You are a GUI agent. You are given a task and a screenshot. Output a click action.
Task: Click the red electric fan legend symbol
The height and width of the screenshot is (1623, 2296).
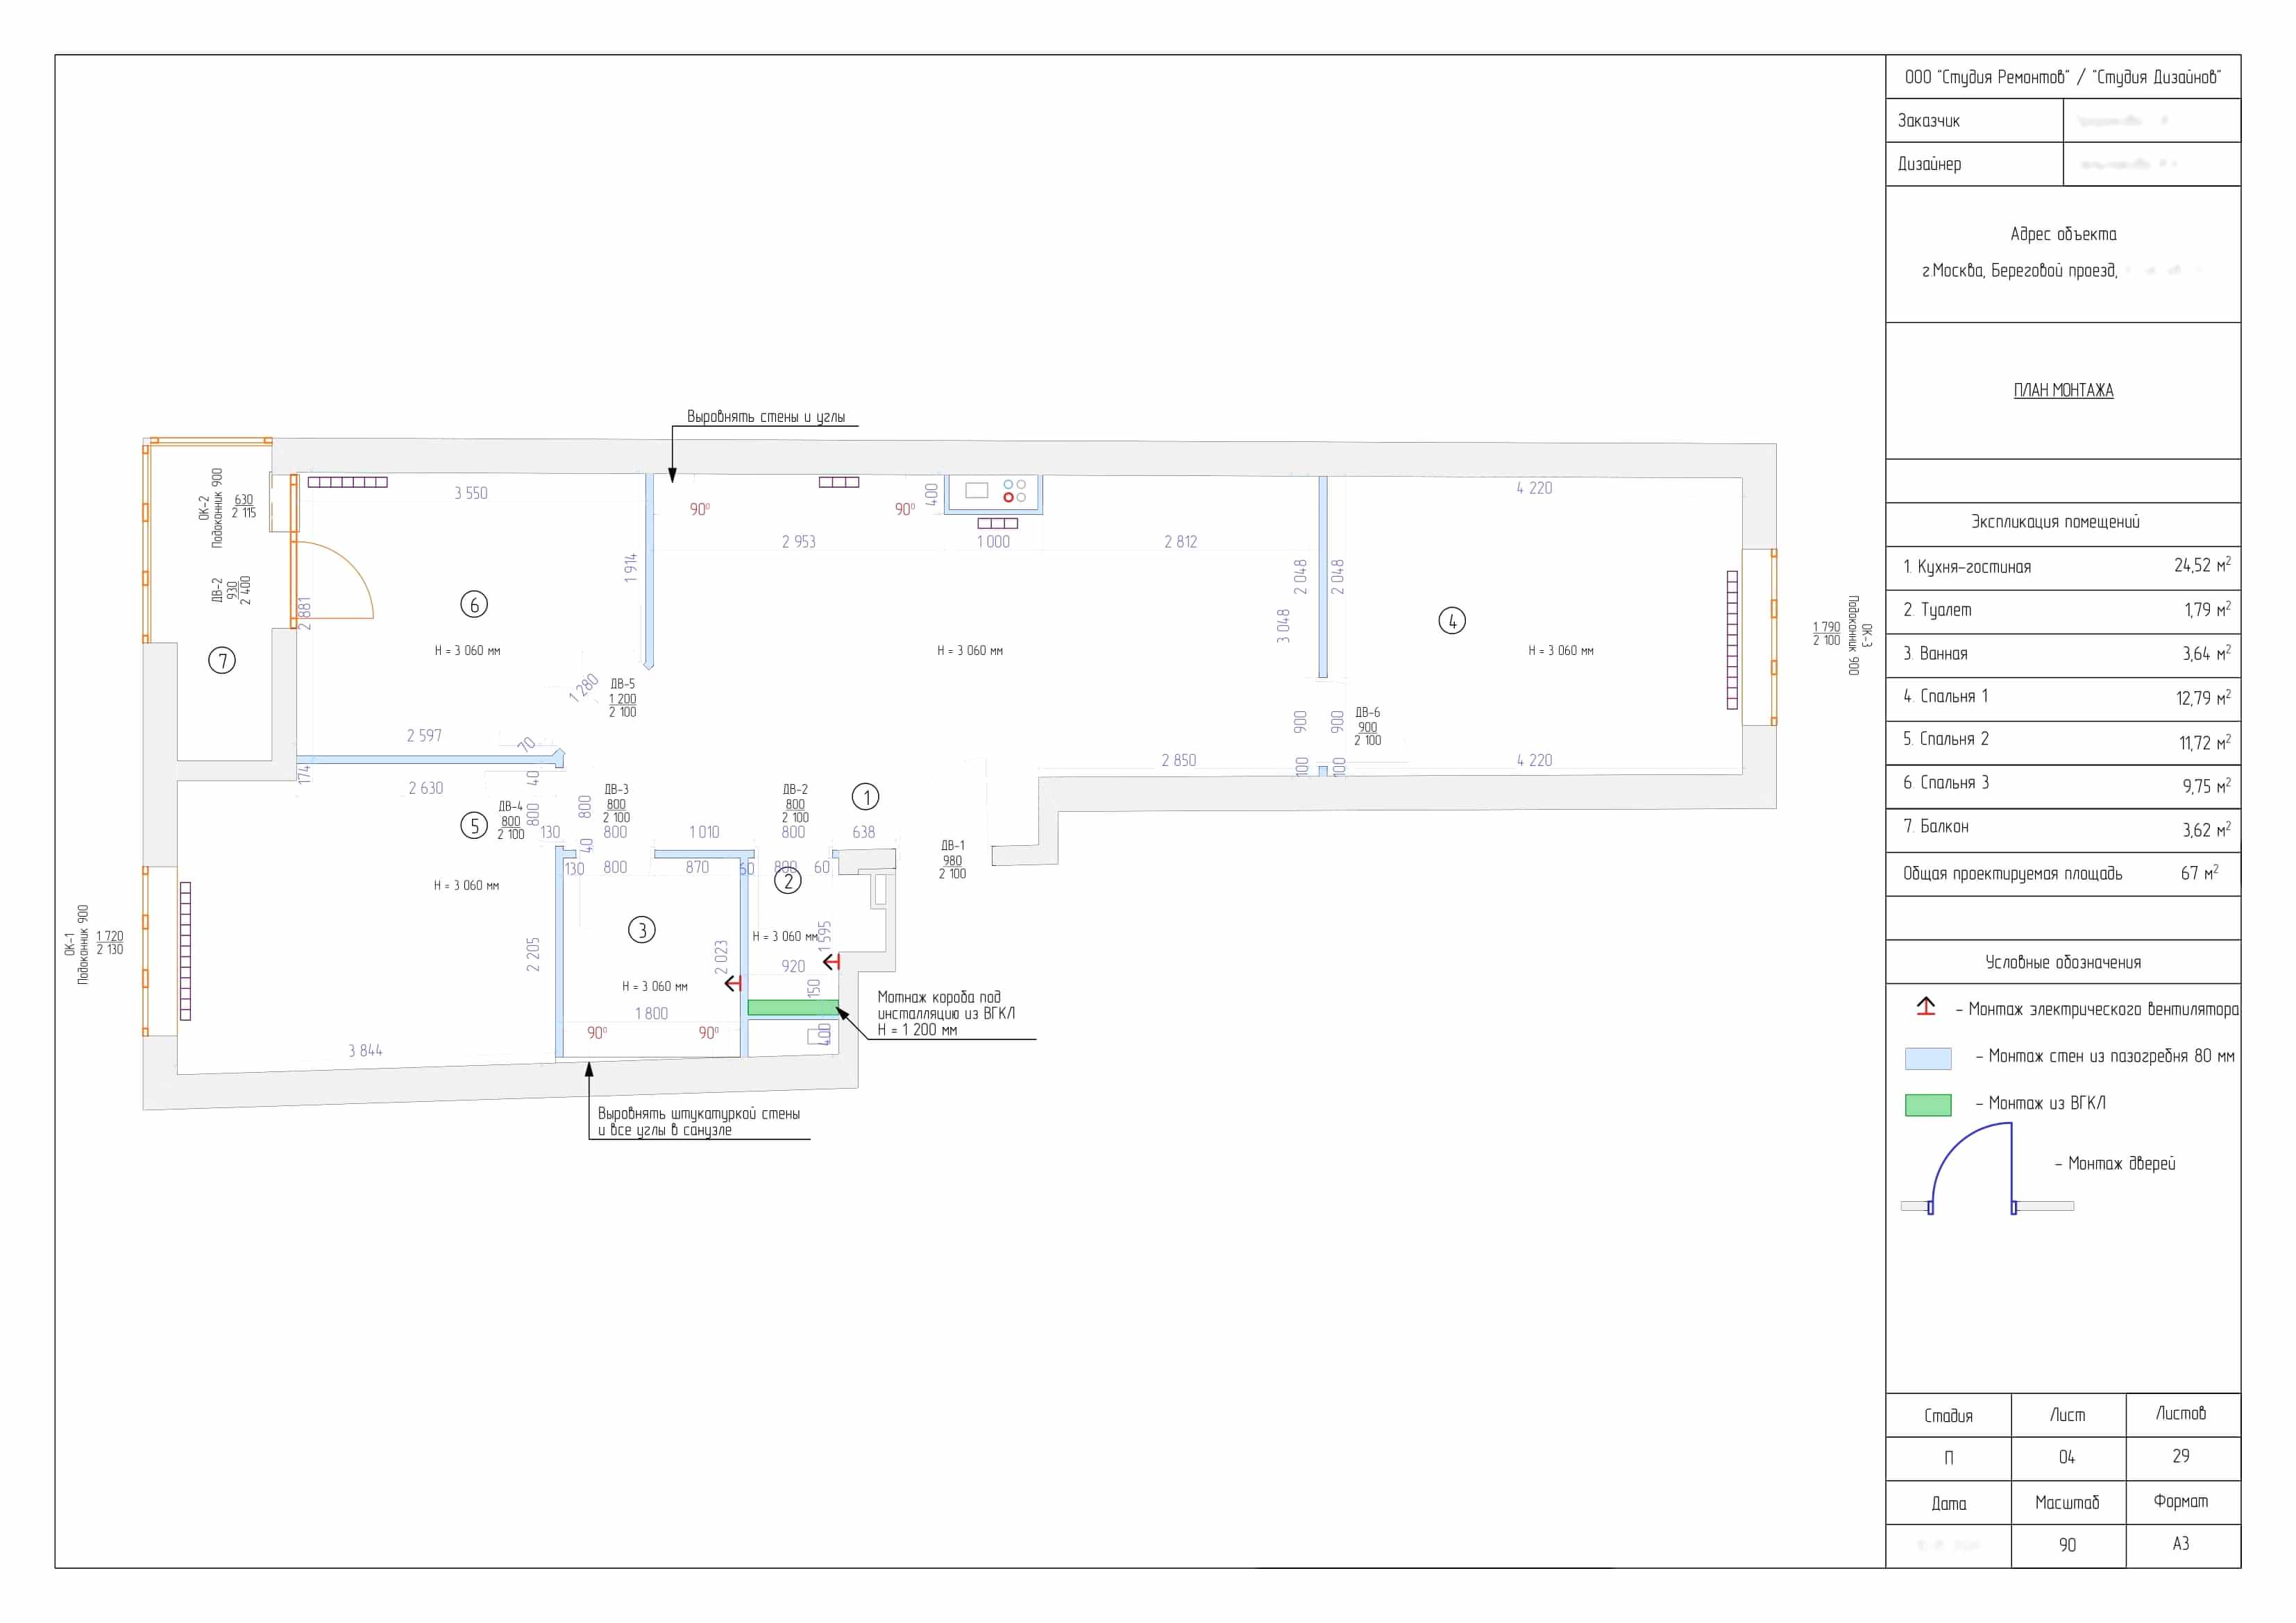click(x=1926, y=1007)
